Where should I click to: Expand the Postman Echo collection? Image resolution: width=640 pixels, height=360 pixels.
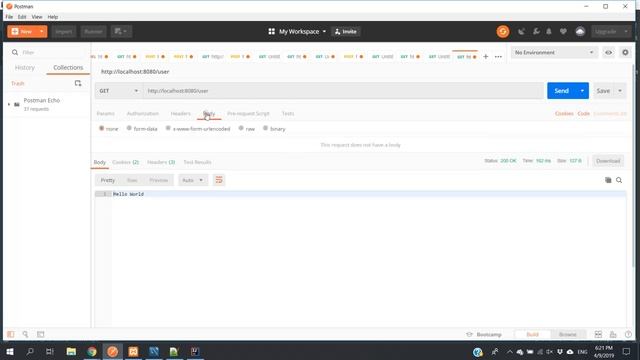tap(9, 104)
